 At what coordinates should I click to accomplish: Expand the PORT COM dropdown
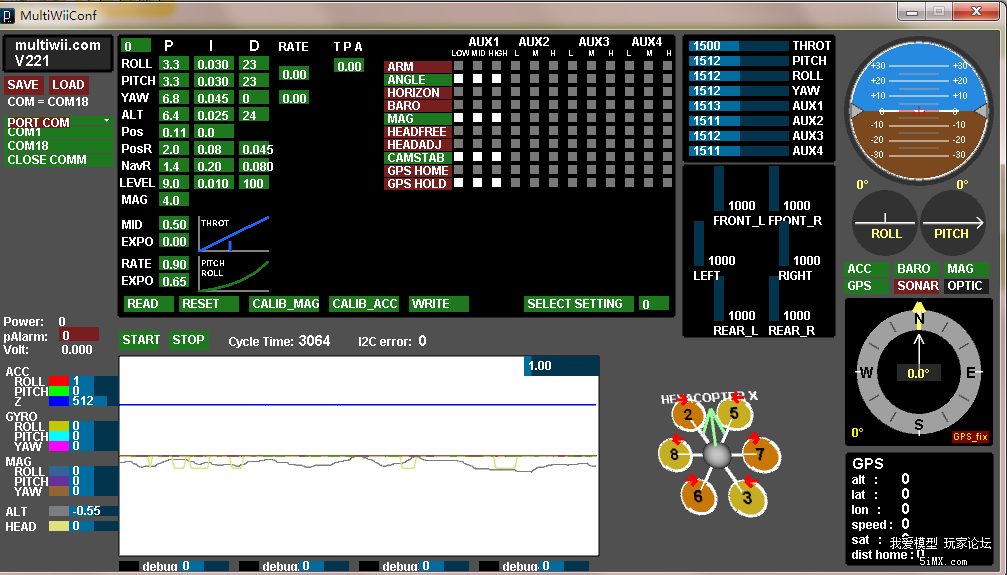pyautogui.click(x=58, y=121)
